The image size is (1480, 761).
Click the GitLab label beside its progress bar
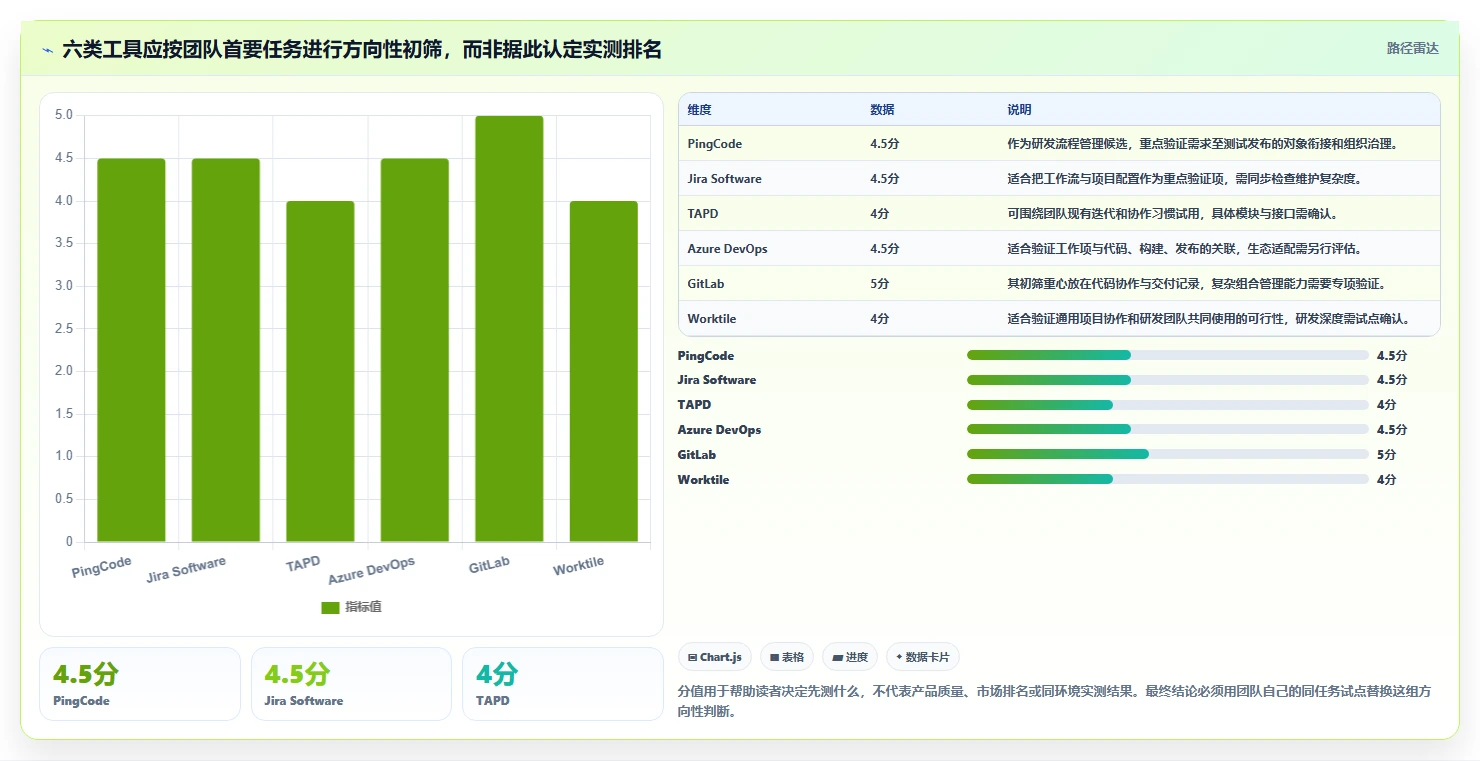coord(697,455)
